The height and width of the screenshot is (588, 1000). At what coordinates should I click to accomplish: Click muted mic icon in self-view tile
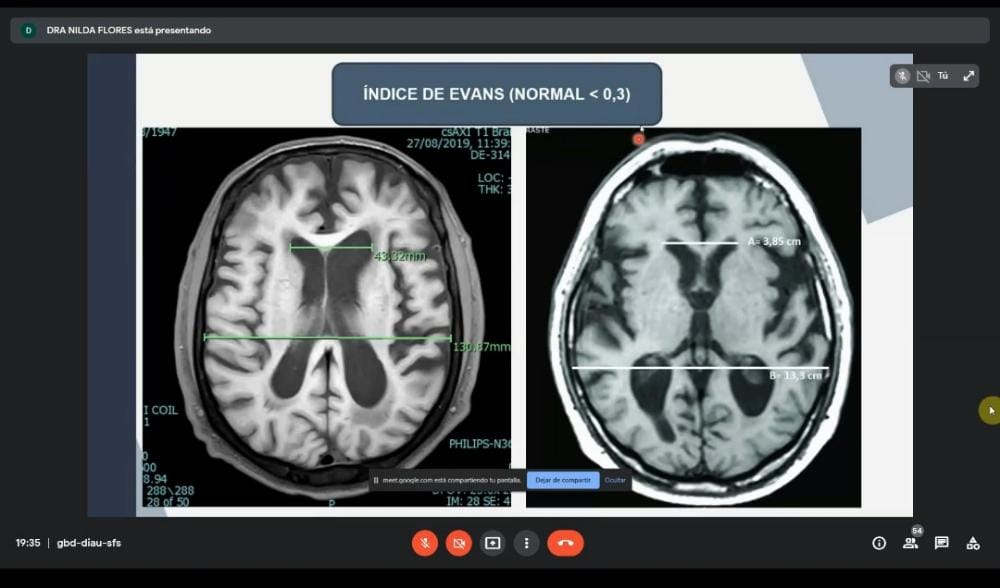click(x=902, y=76)
